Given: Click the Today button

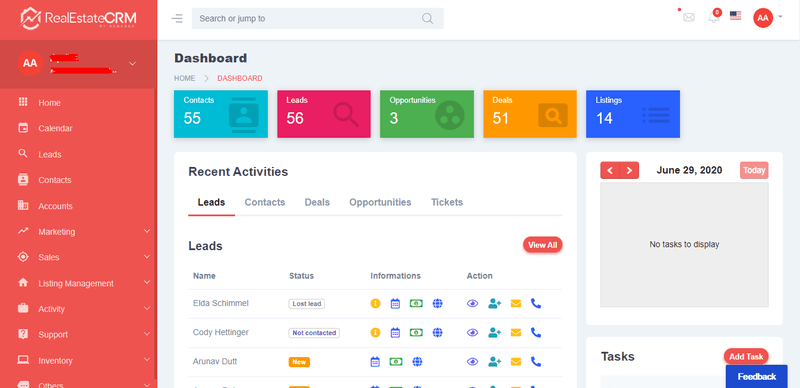Looking at the screenshot, I should click(754, 171).
